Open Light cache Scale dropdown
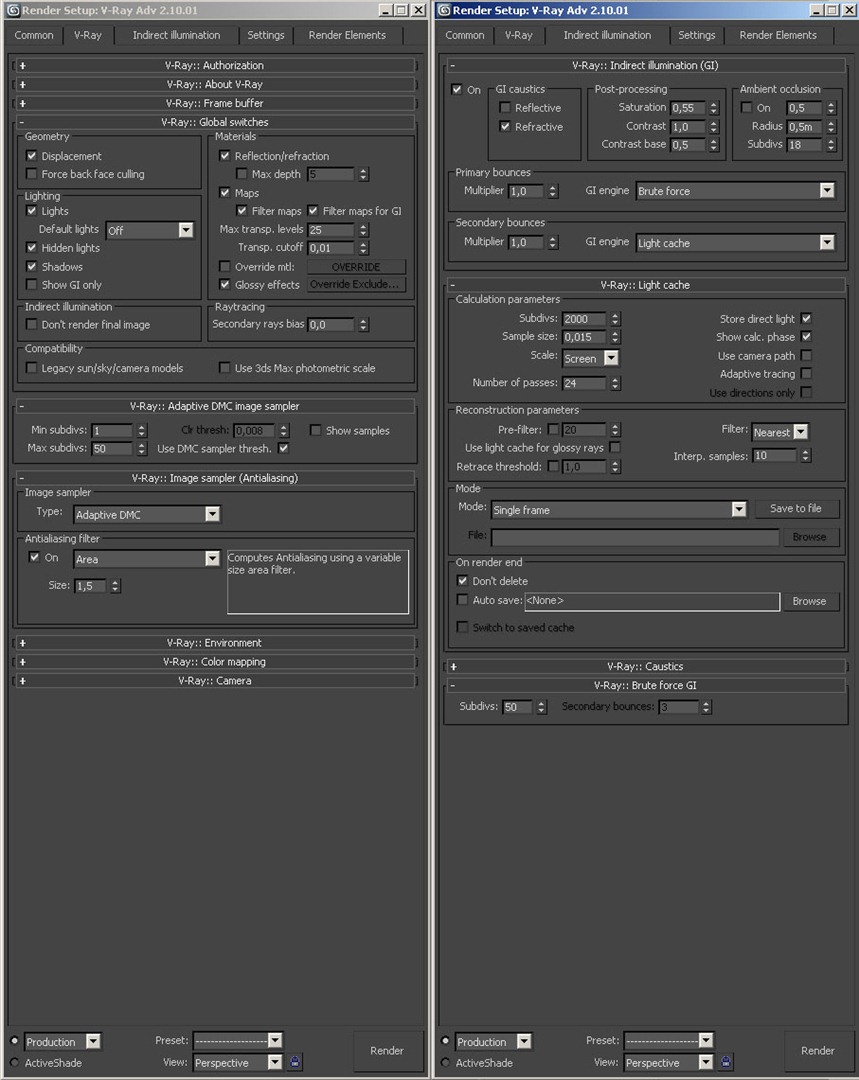Image resolution: width=859 pixels, height=1080 pixels. [590, 358]
